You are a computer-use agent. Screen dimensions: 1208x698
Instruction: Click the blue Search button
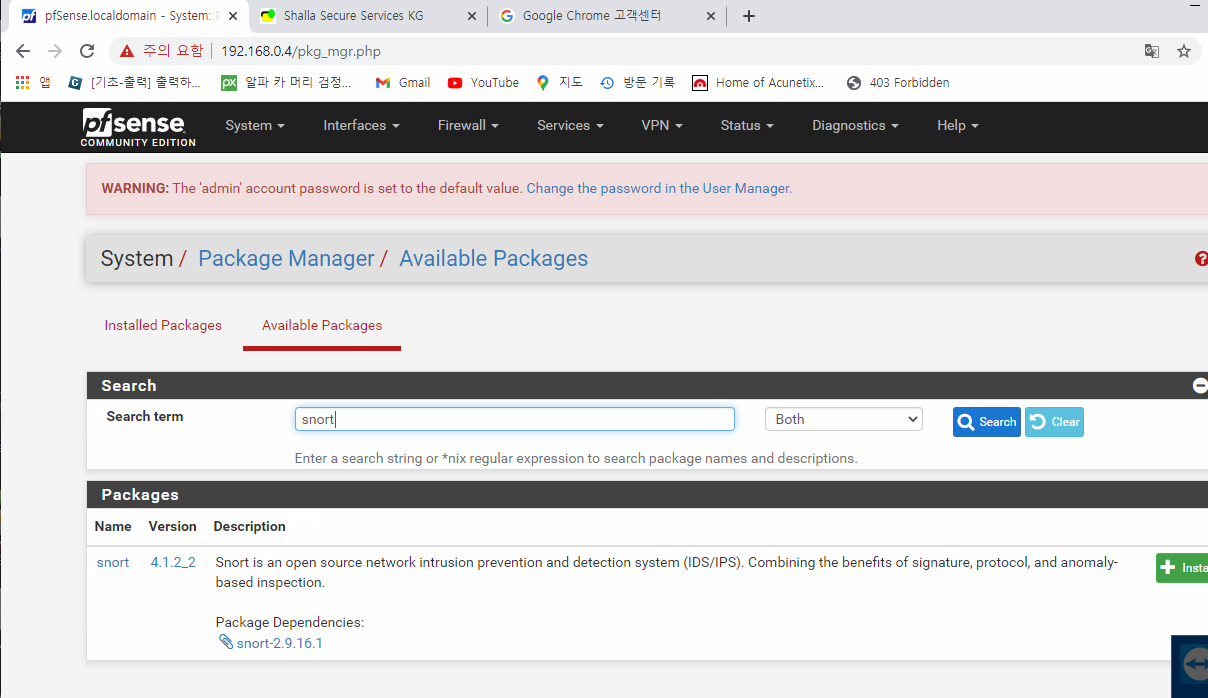987,422
